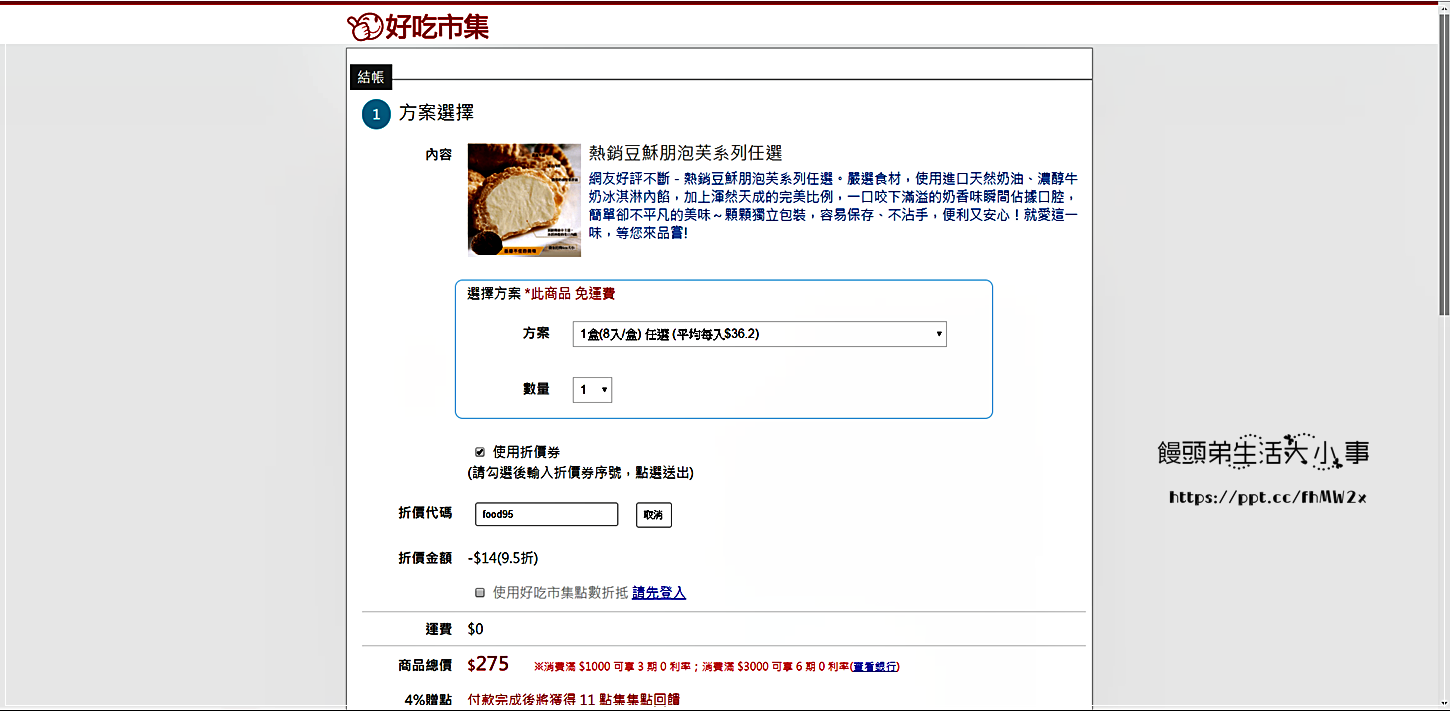Click the step 1 circle badge
The height and width of the screenshot is (711, 1450).
376,115
